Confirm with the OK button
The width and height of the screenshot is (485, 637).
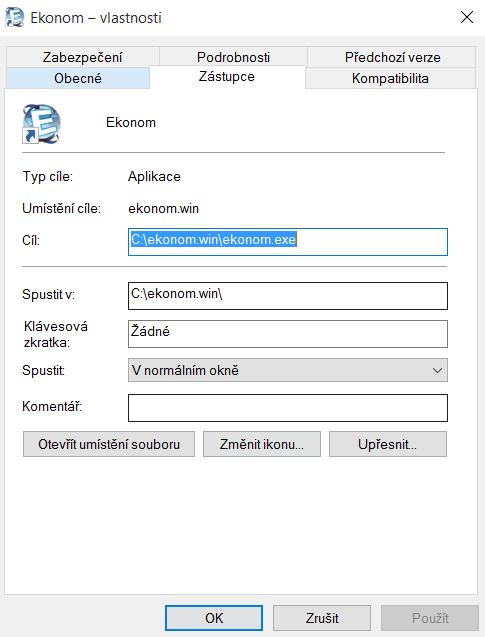pyautogui.click(x=214, y=618)
